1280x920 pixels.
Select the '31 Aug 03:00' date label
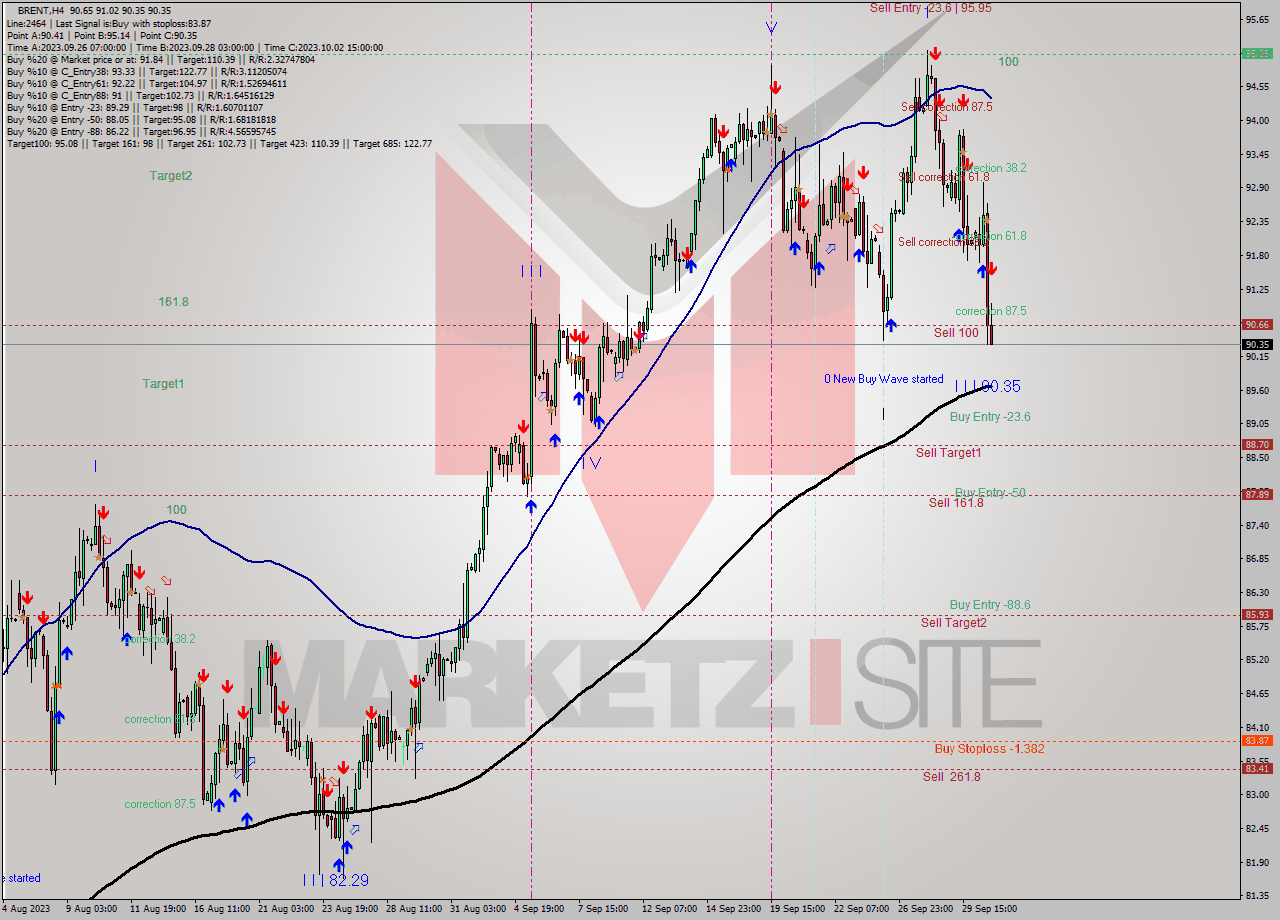point(478,909)
